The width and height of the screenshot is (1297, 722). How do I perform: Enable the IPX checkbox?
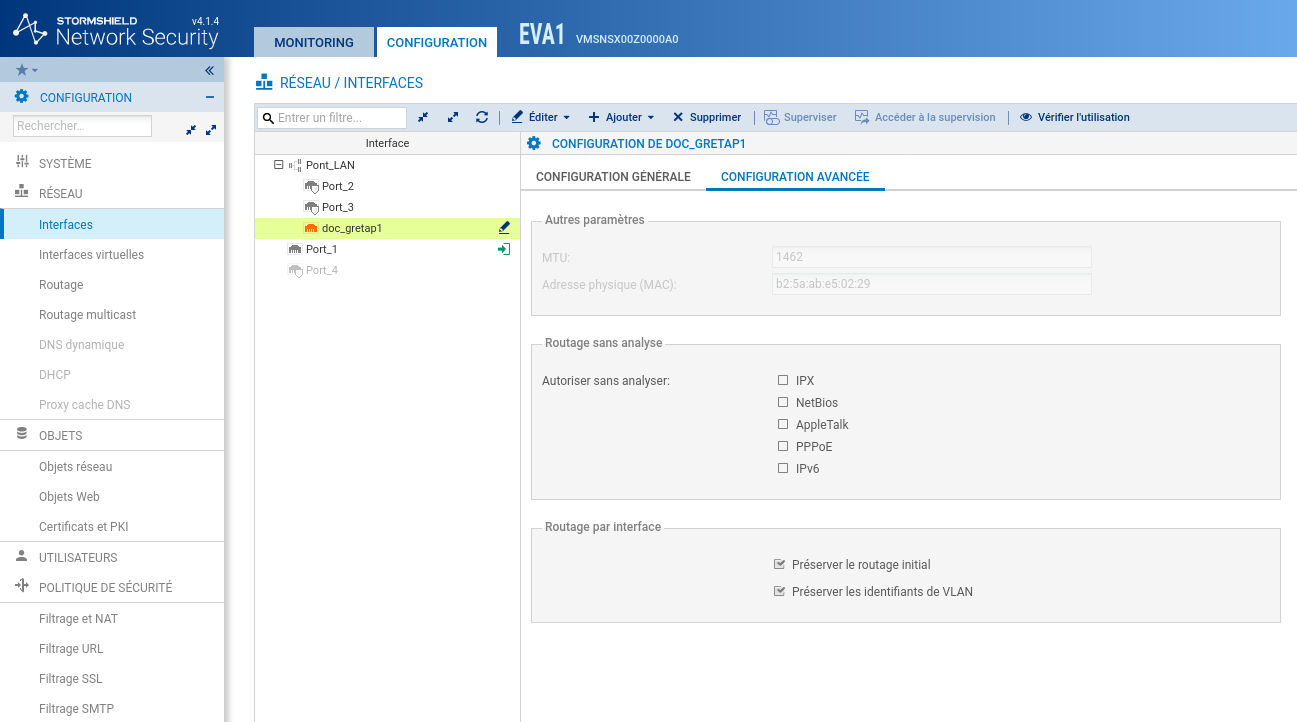coord(783,381)
